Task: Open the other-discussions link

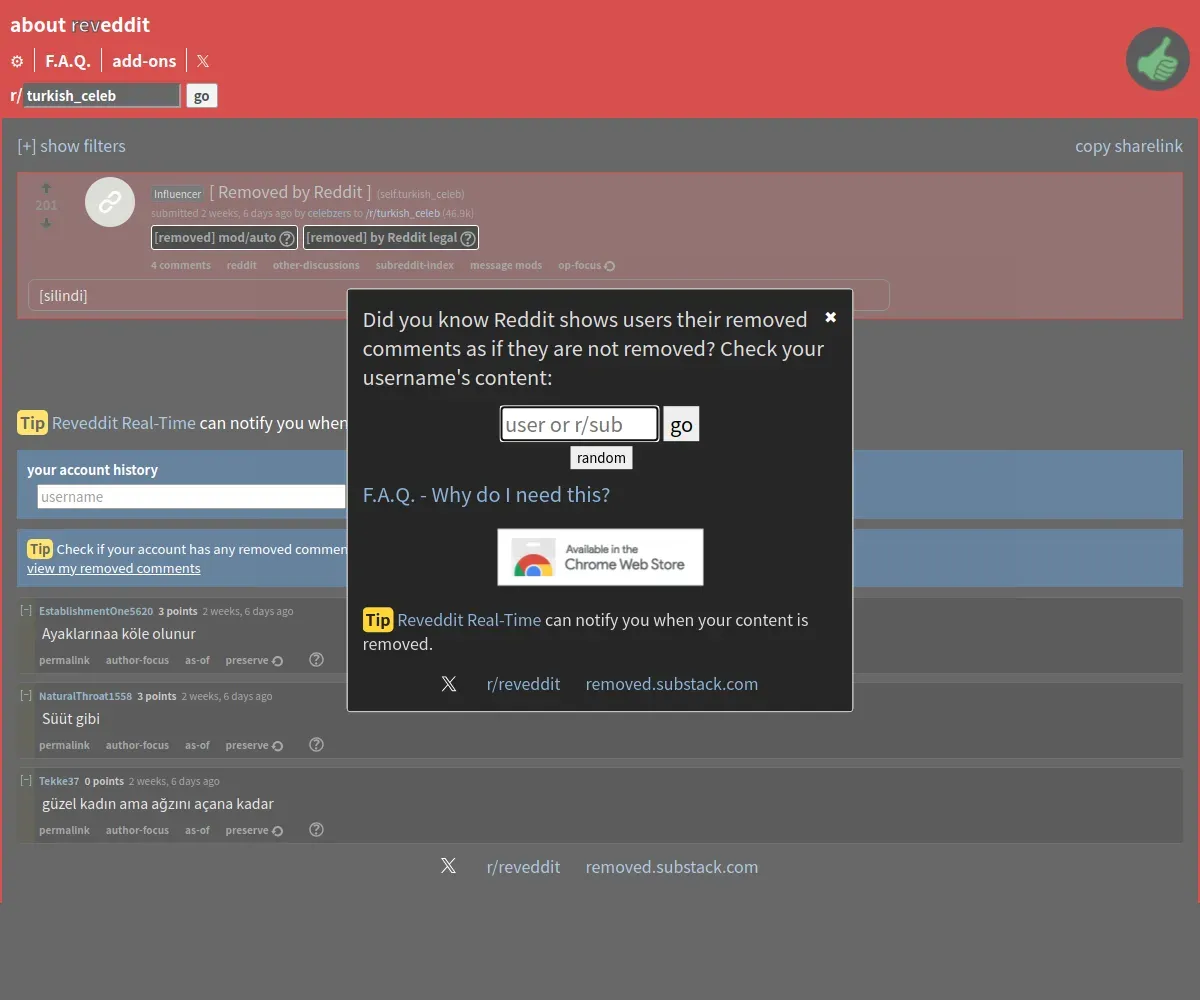Action: tap(316, 265)
